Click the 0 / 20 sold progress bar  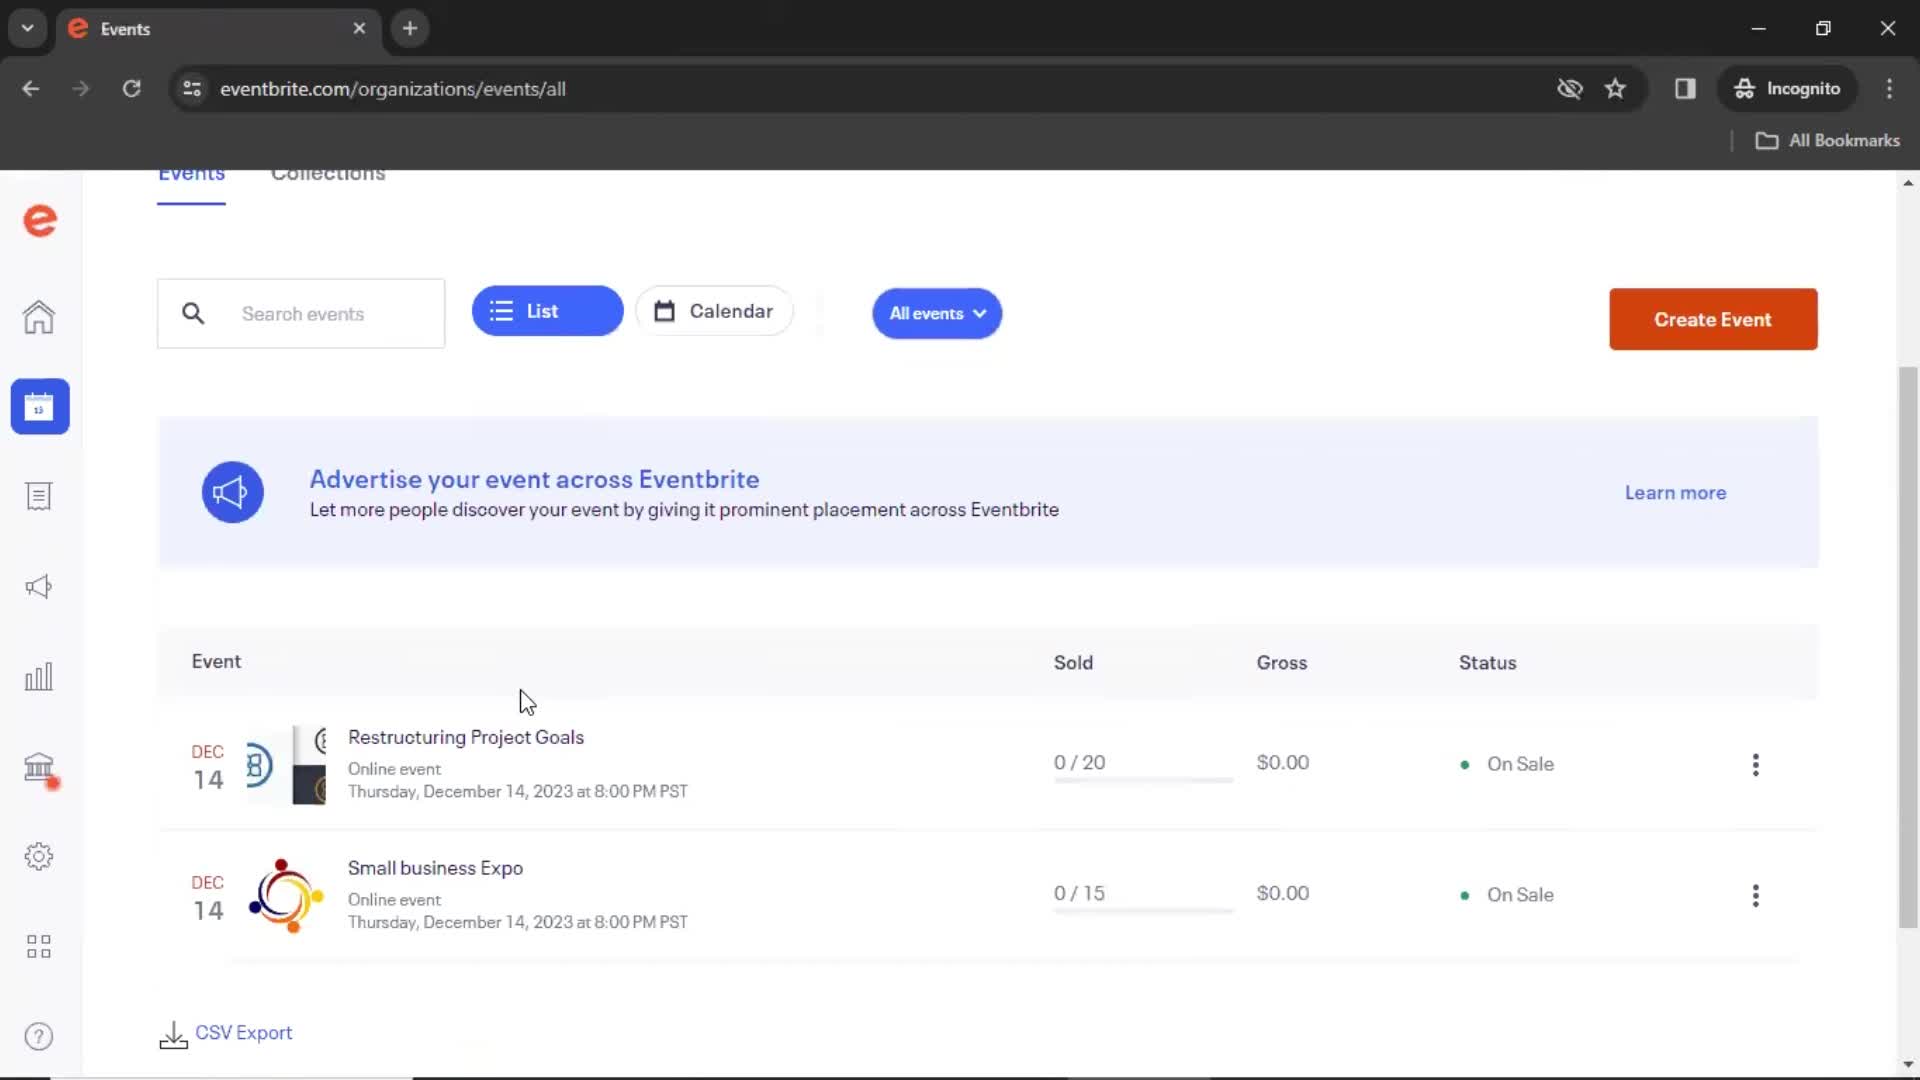1143,780
